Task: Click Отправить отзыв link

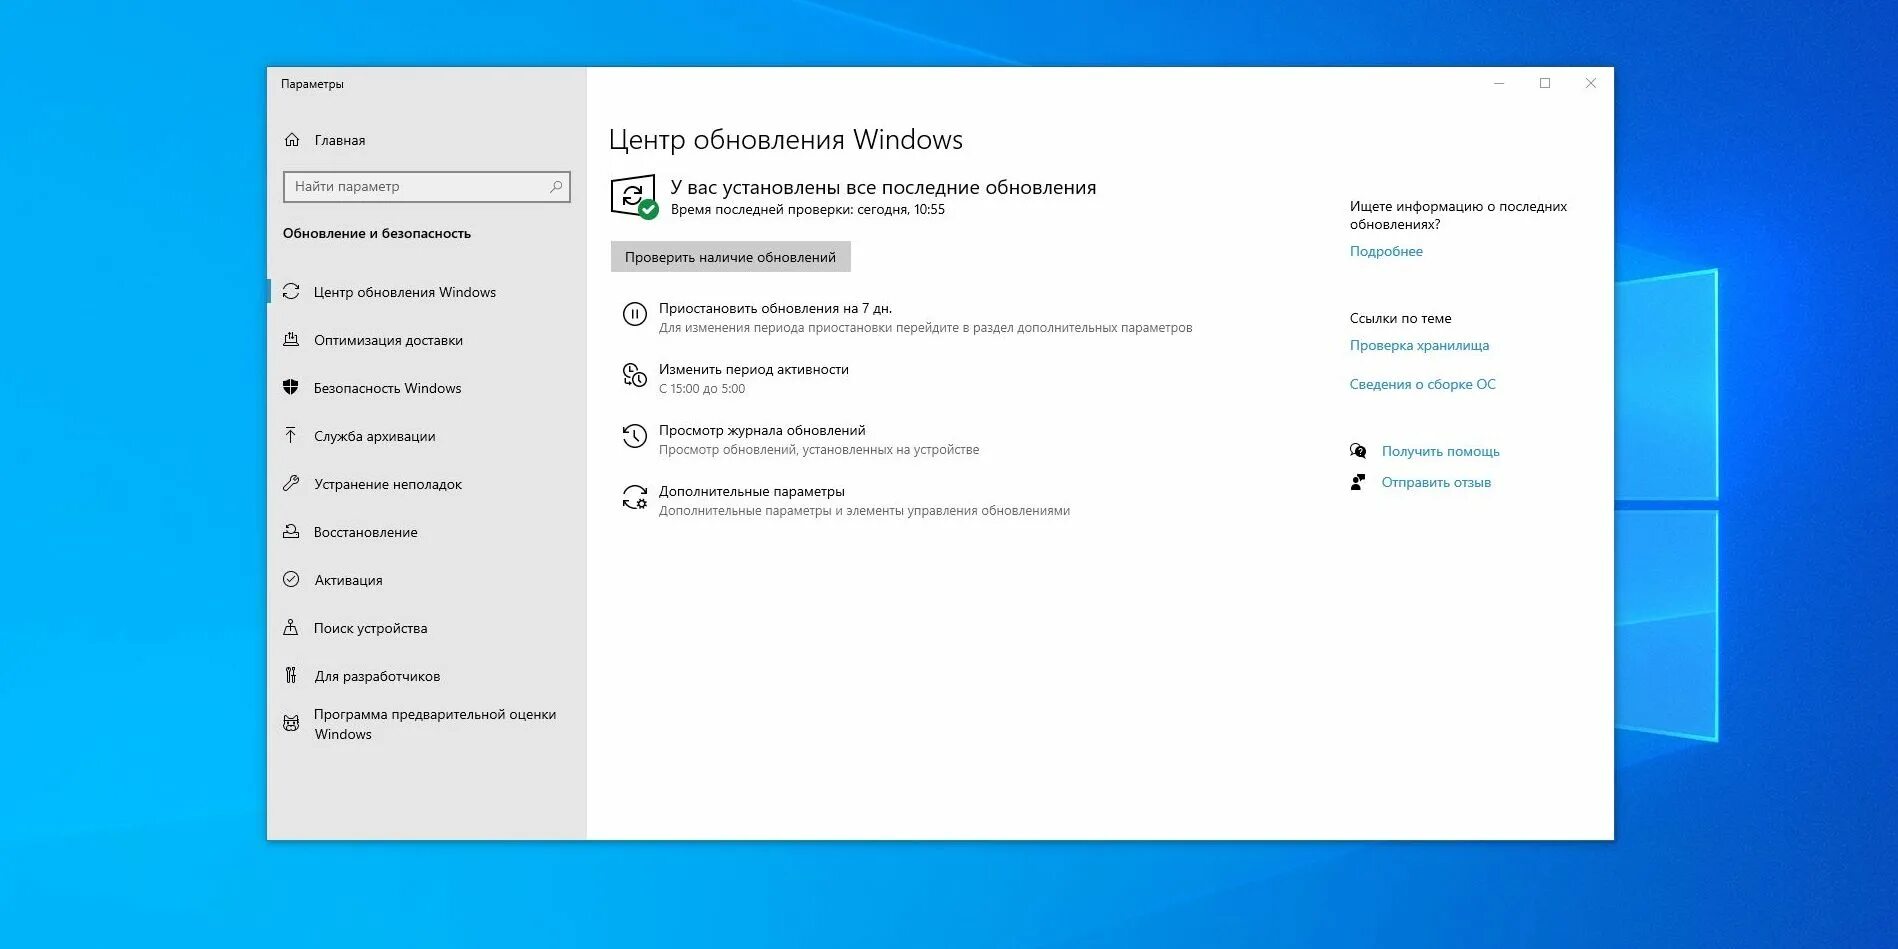Action: [1436, 482]
